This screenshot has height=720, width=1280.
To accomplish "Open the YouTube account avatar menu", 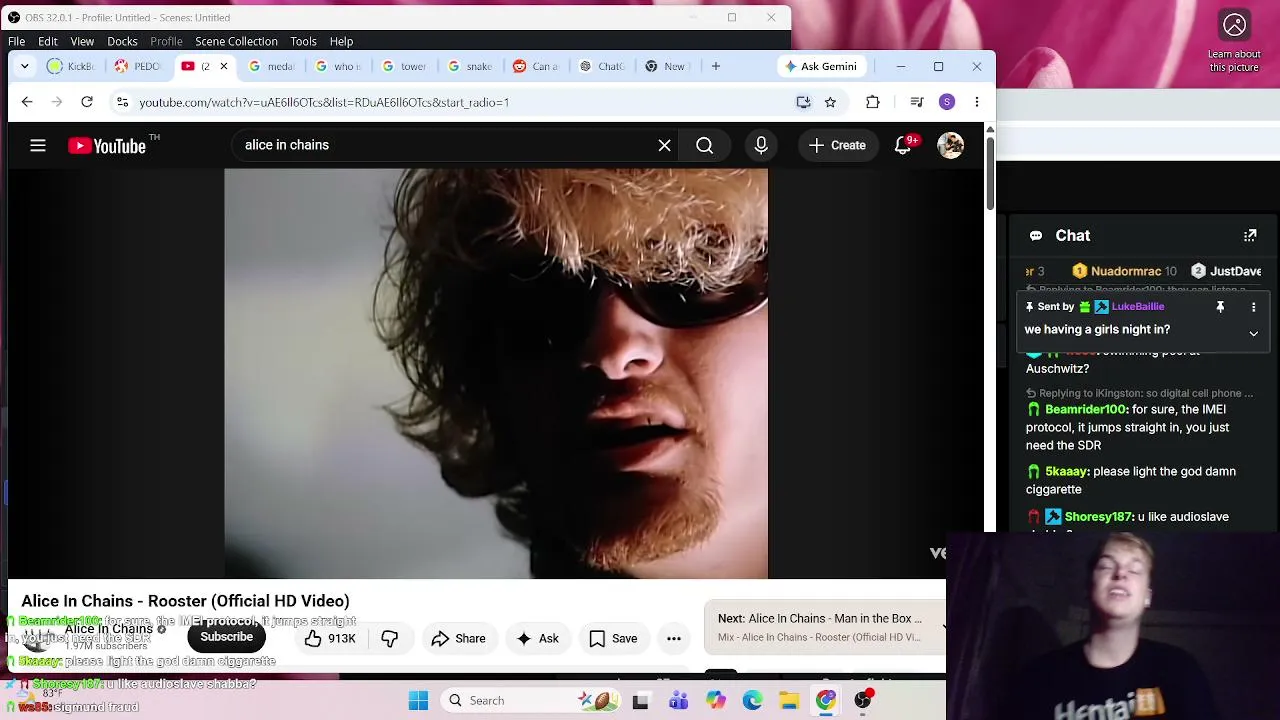I will [x=950, y=146].
